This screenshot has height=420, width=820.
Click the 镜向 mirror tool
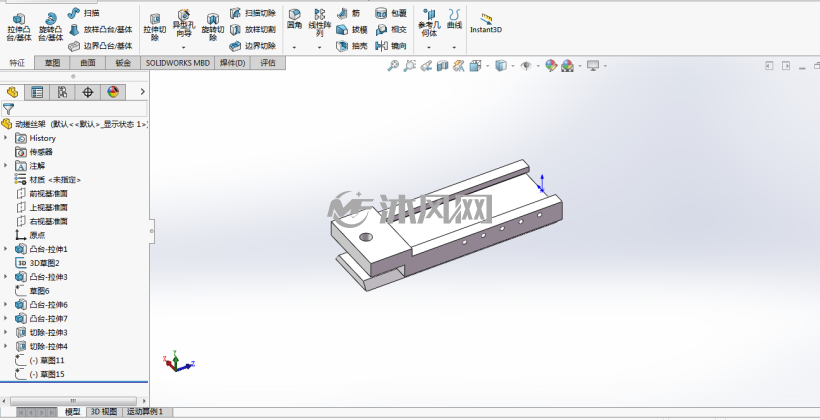[391, 46]
